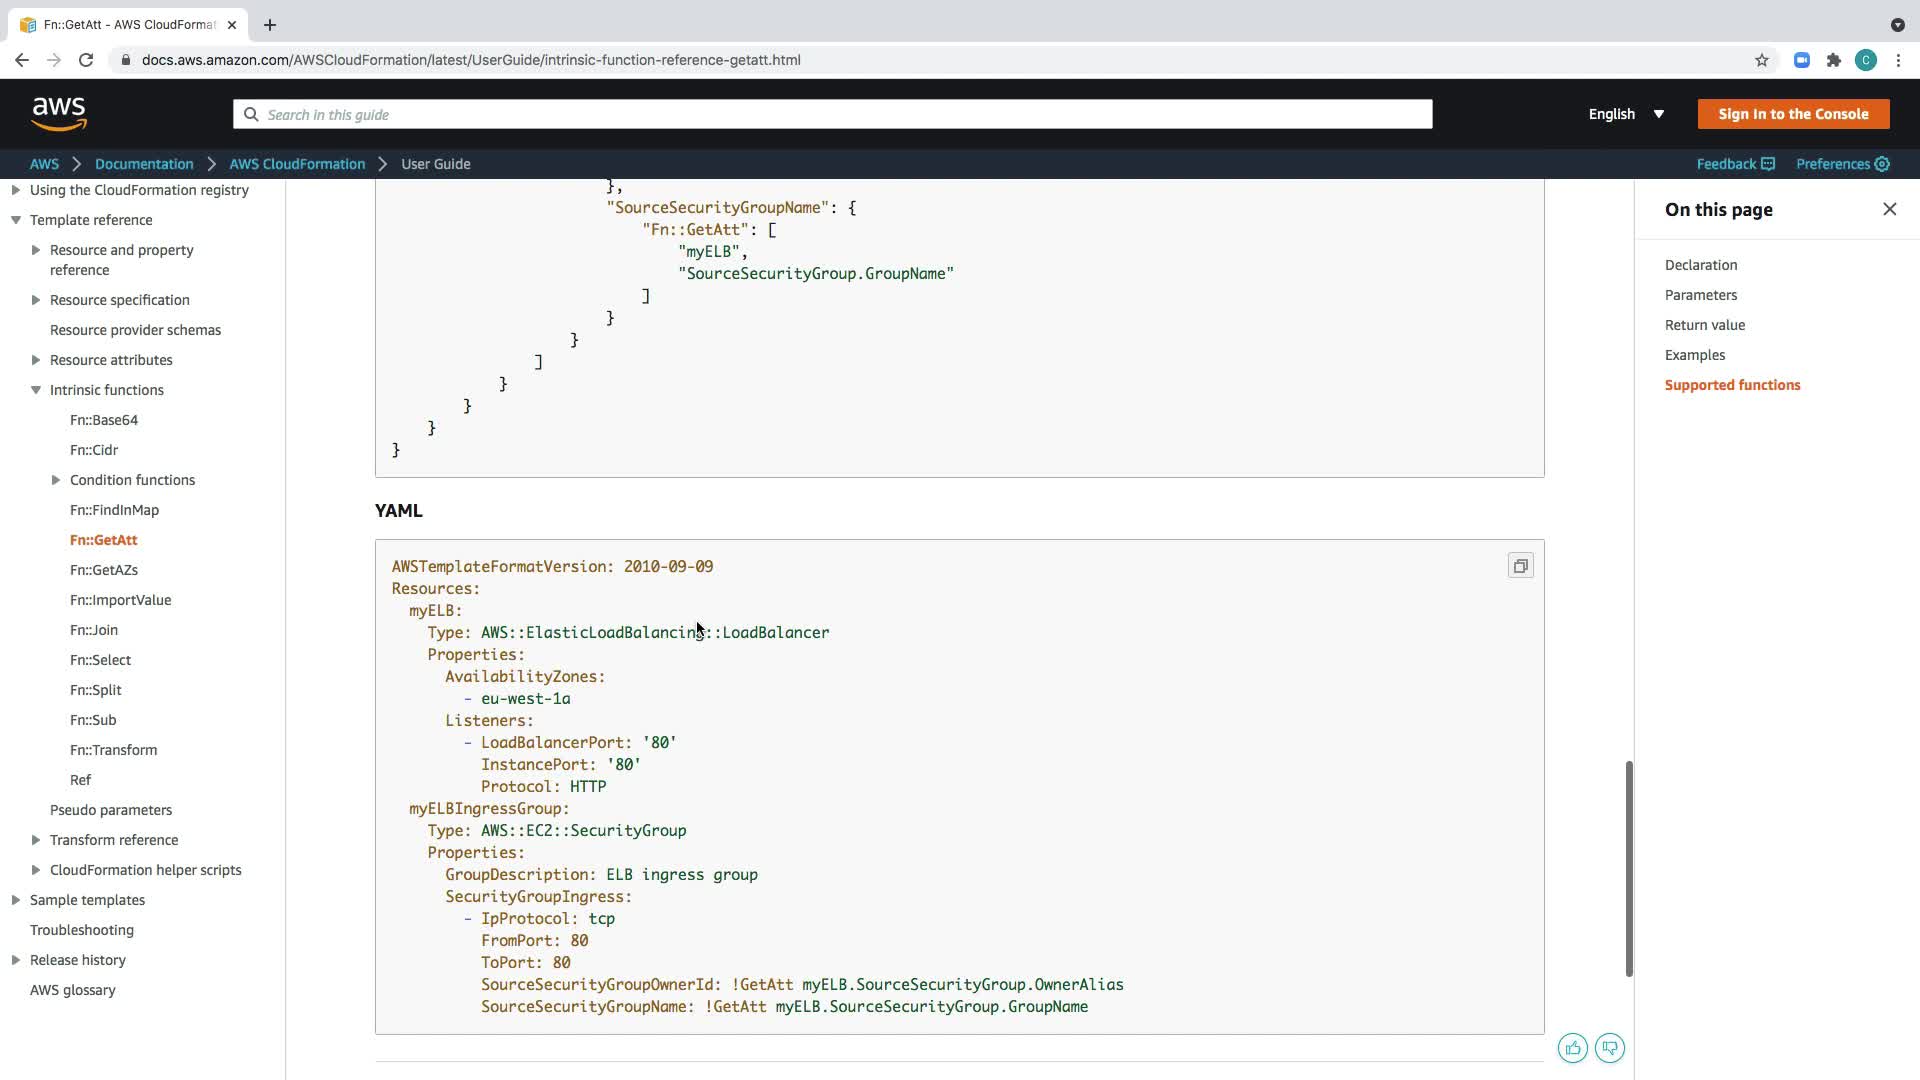Jump to the Examples section
The height and width of the screenshot is (1080, 1920).
pos(1694,355)
